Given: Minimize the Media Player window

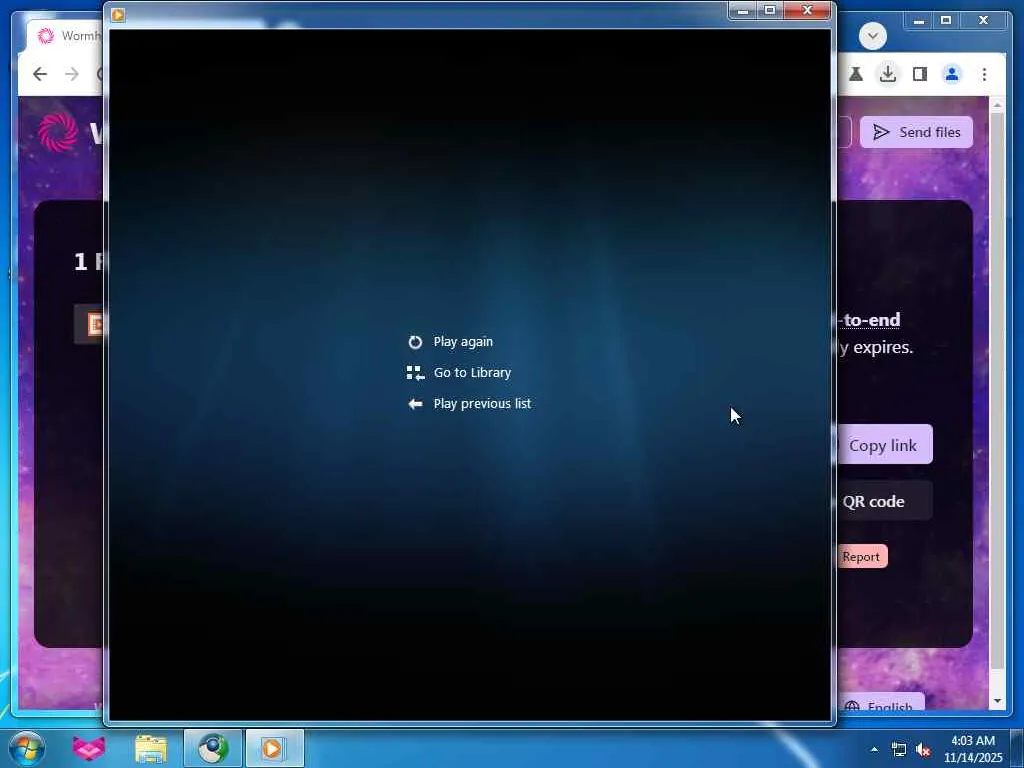Looking at the screenshot, I should click(x=743, y=10).
